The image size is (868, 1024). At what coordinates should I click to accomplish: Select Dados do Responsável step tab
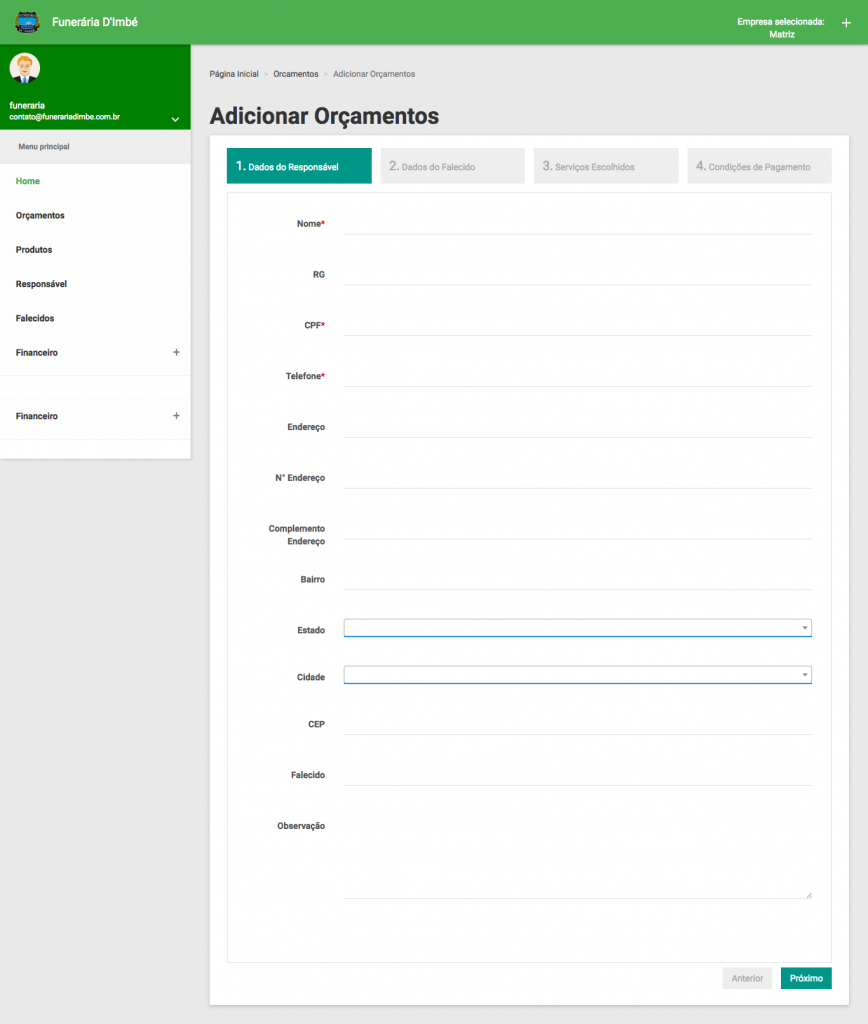point(299,166)
